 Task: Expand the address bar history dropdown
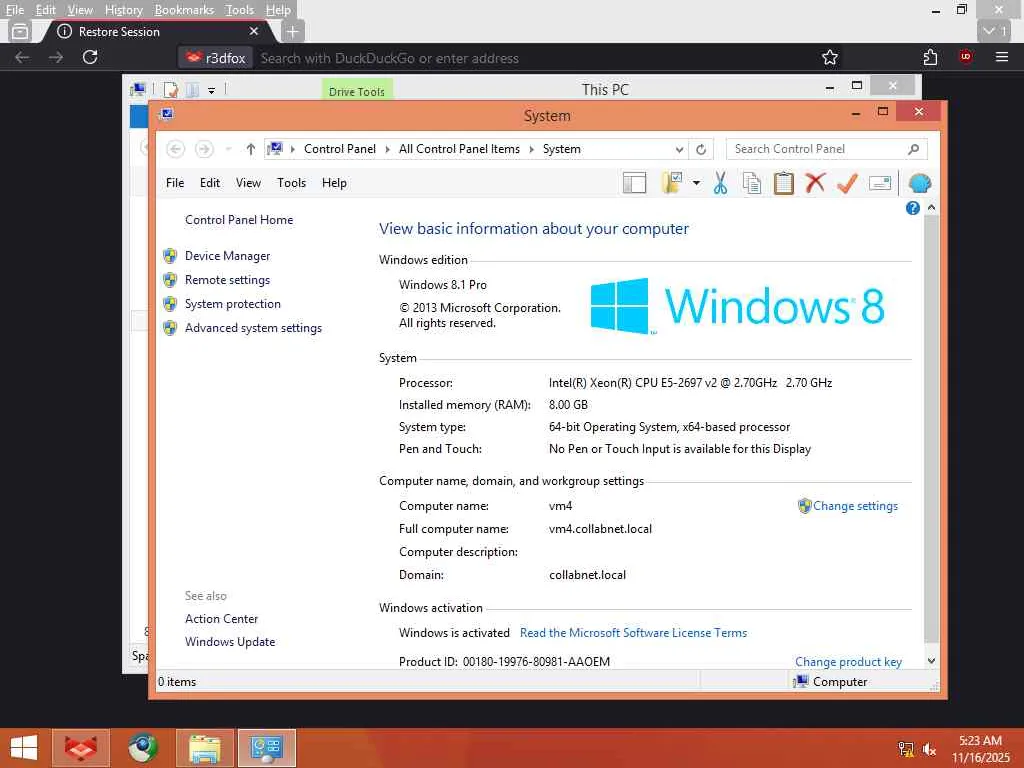click(x=679, y=150)
